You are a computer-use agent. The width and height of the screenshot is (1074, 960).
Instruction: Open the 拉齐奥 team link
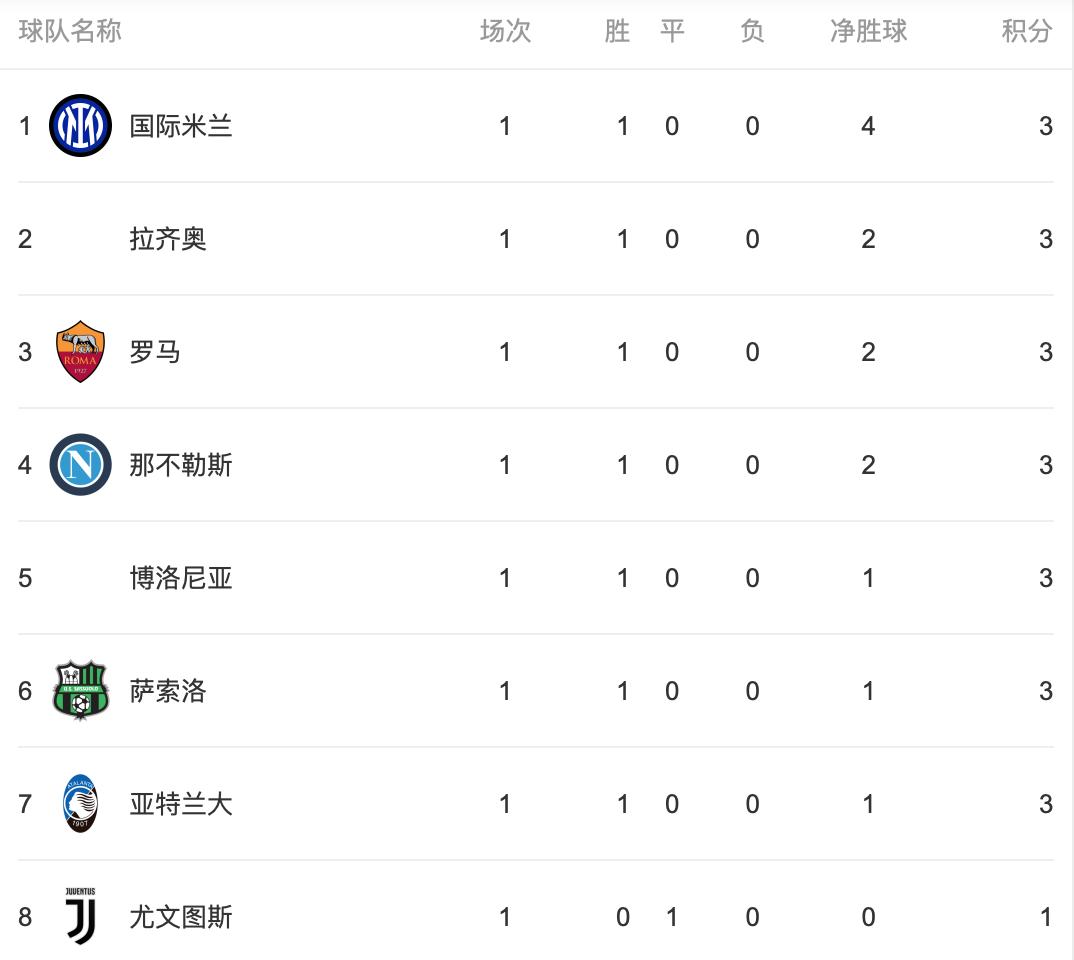(168, 239)
